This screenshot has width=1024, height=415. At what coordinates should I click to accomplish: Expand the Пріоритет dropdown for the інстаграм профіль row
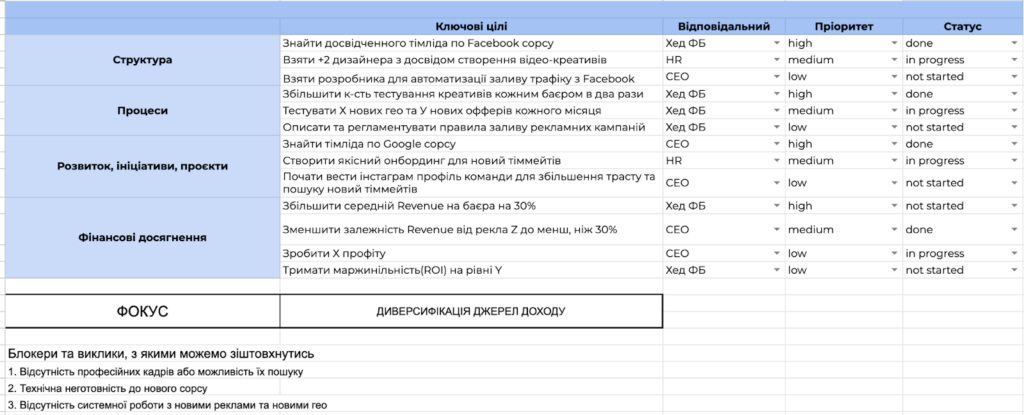pos(896,183)
